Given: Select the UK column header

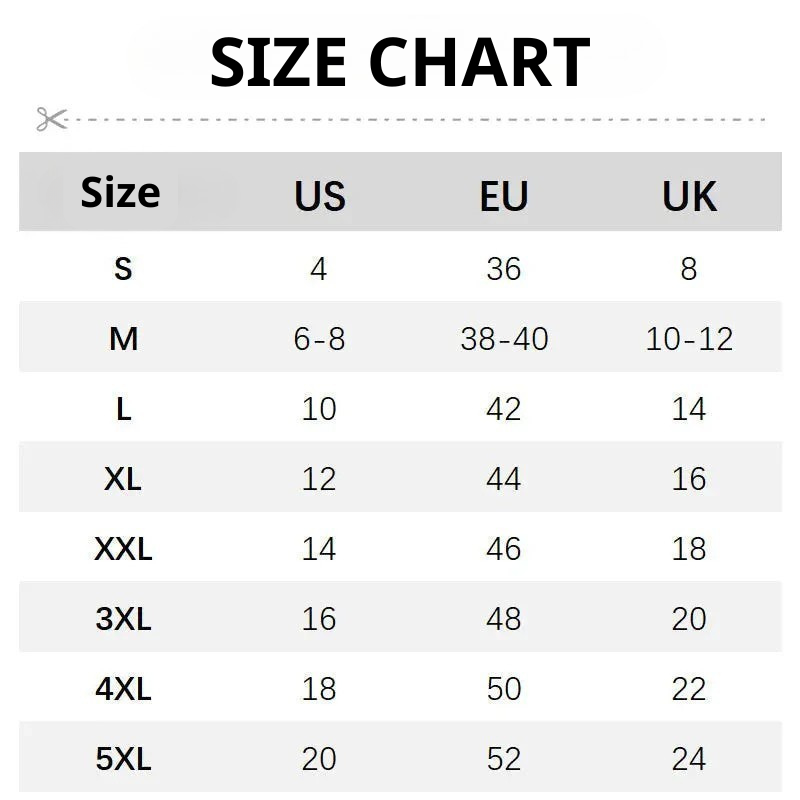Looking at the screenshot, I should click(689, 197).
